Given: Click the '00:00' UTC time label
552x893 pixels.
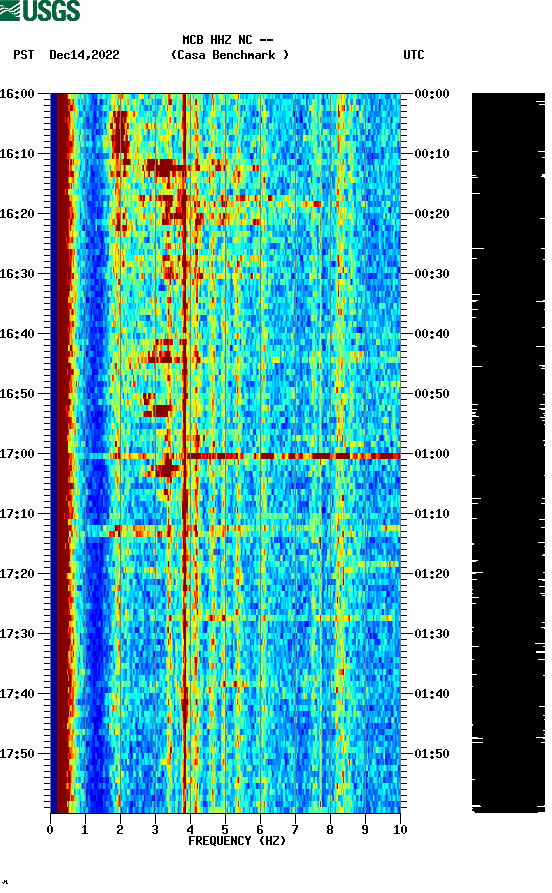Looking at the screenshot, I should pyautogui.click(x=432, y=94).
